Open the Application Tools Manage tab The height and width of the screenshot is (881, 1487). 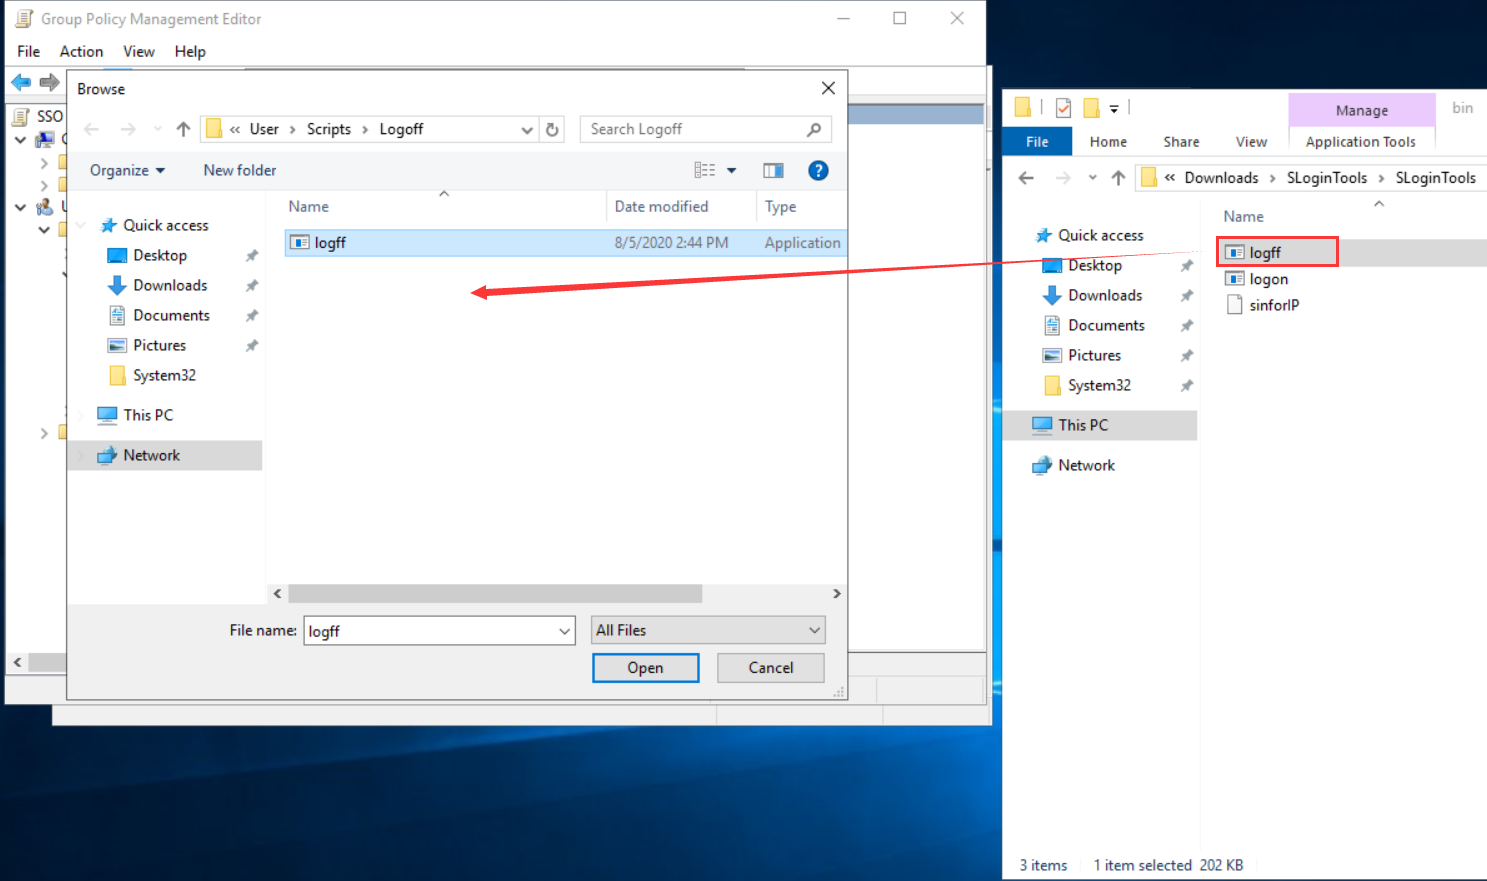[1361, 111]
